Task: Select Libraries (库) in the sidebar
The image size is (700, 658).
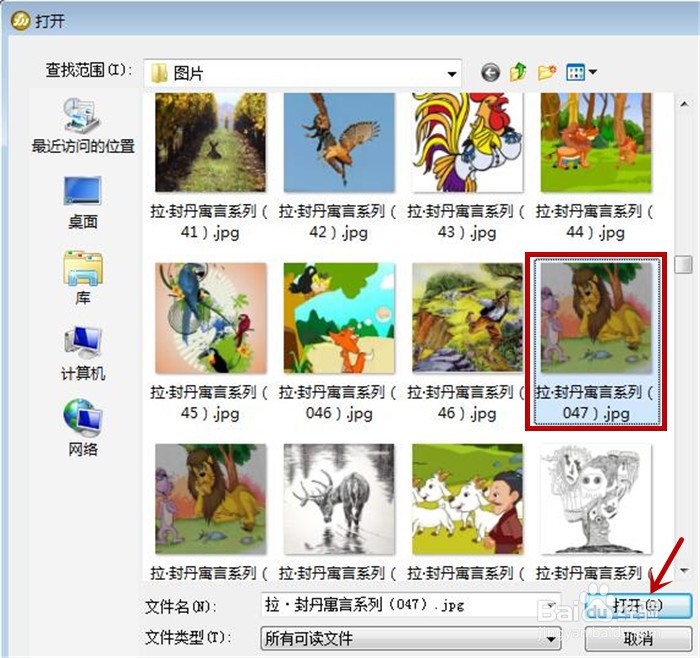Action: tap(83, 278)
